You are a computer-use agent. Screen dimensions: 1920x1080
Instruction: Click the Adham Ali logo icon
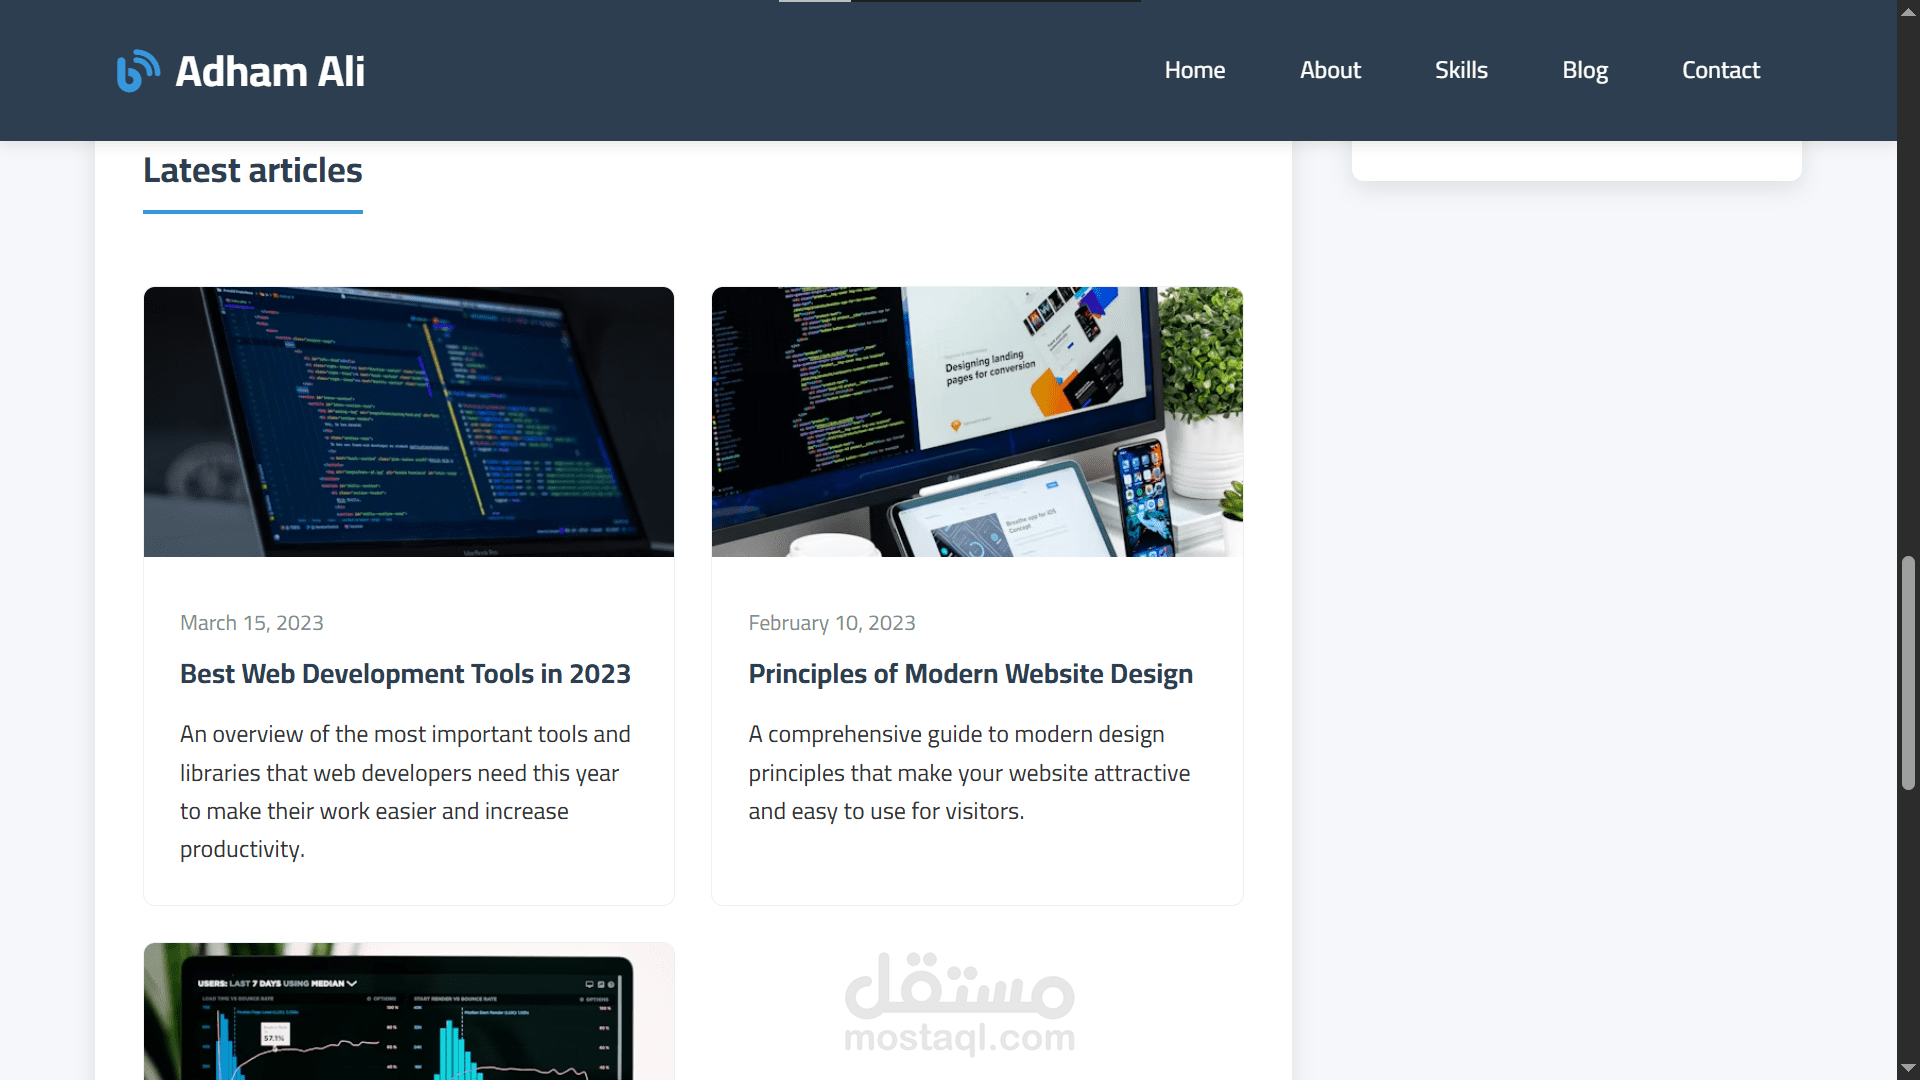tap(137, 71)
